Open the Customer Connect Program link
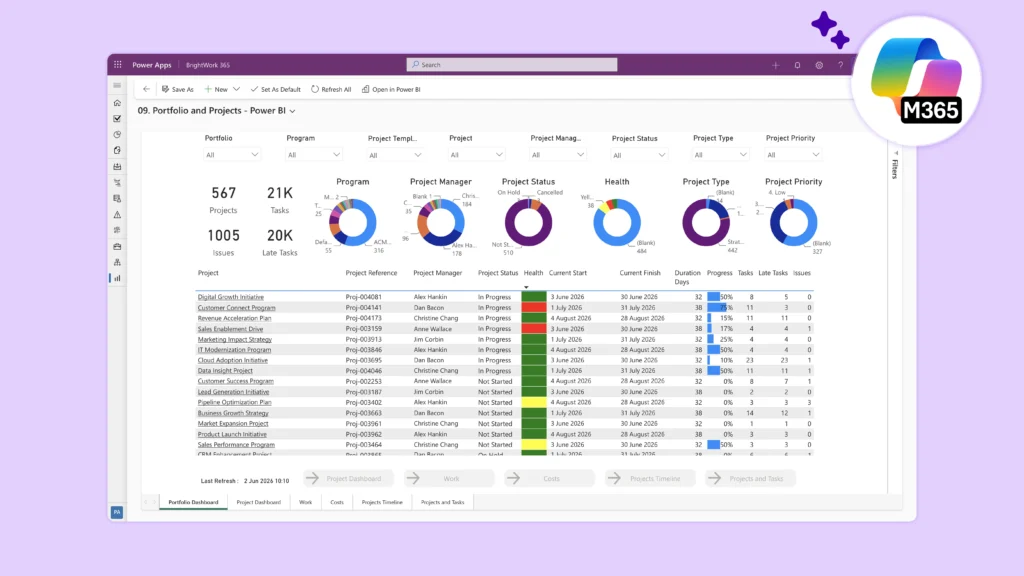This screenshot has height=576, width=1024. pos(236,308)
